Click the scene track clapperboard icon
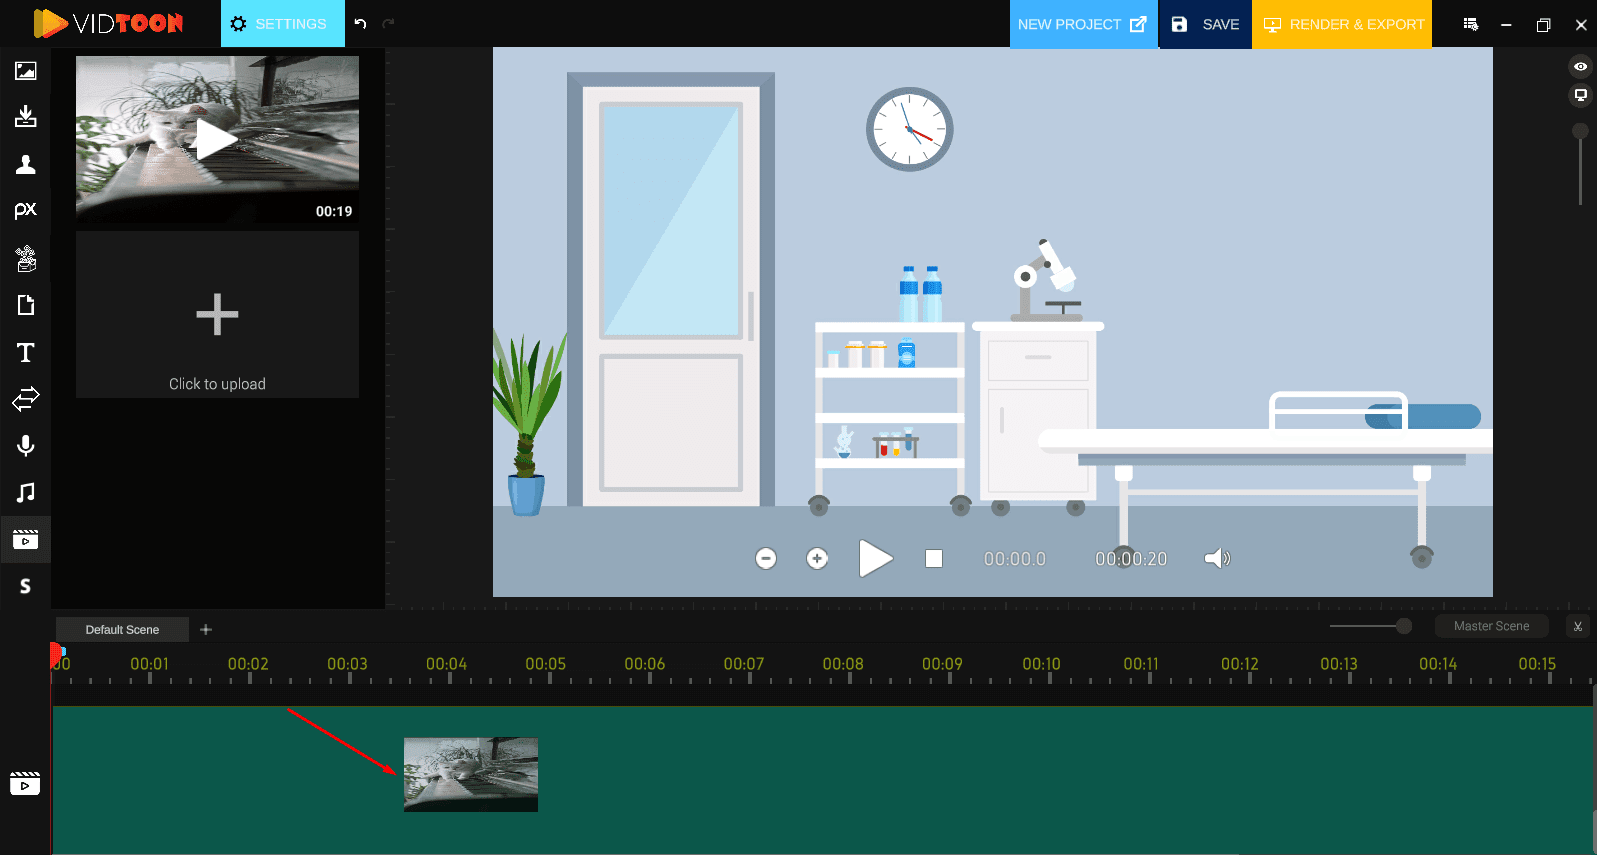Viewport: 1597px width, 855px height. point(25,783)
